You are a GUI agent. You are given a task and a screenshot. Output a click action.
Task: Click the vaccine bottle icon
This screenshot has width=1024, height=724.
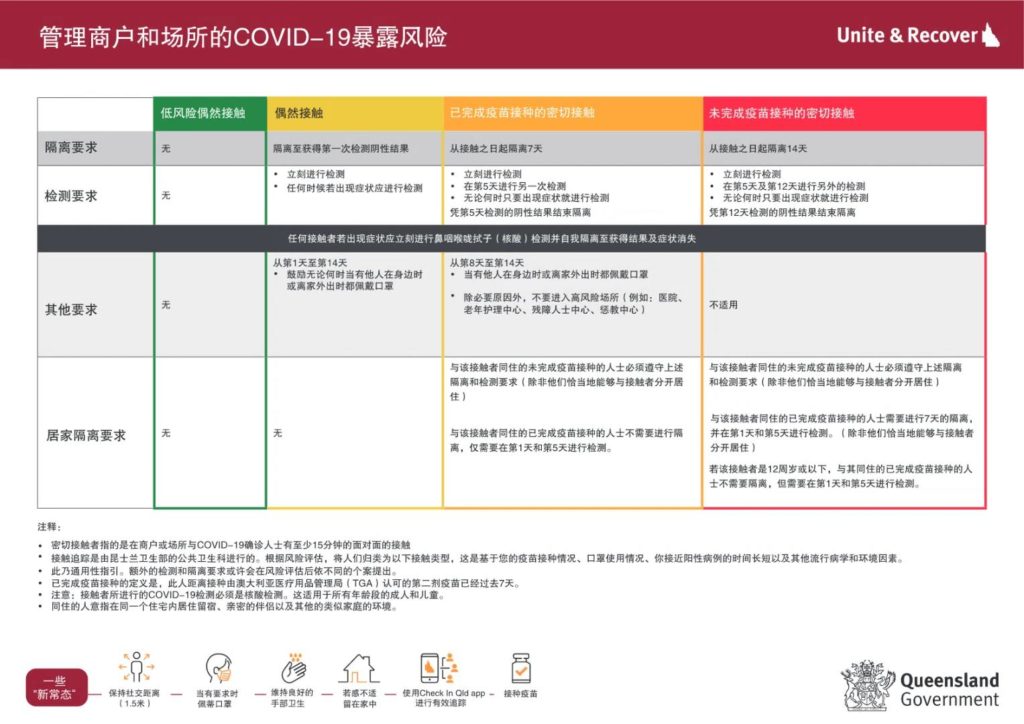click(520, 669)
